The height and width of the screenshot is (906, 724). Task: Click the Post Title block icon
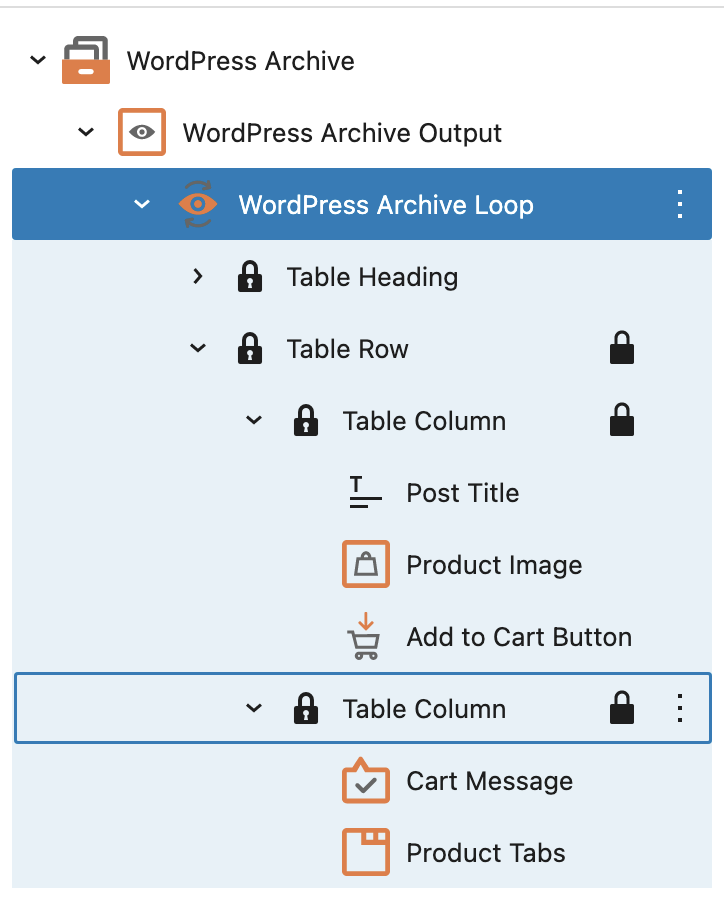pyautogui.click(x=365, y=492)
